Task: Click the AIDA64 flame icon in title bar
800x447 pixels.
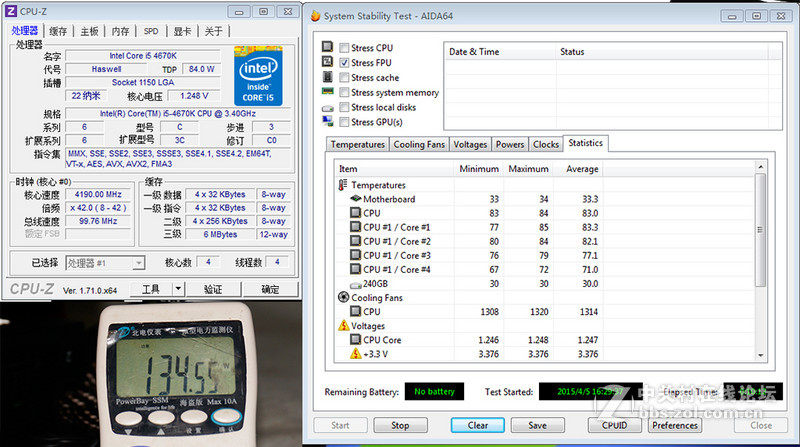Action: pos(315,16)
